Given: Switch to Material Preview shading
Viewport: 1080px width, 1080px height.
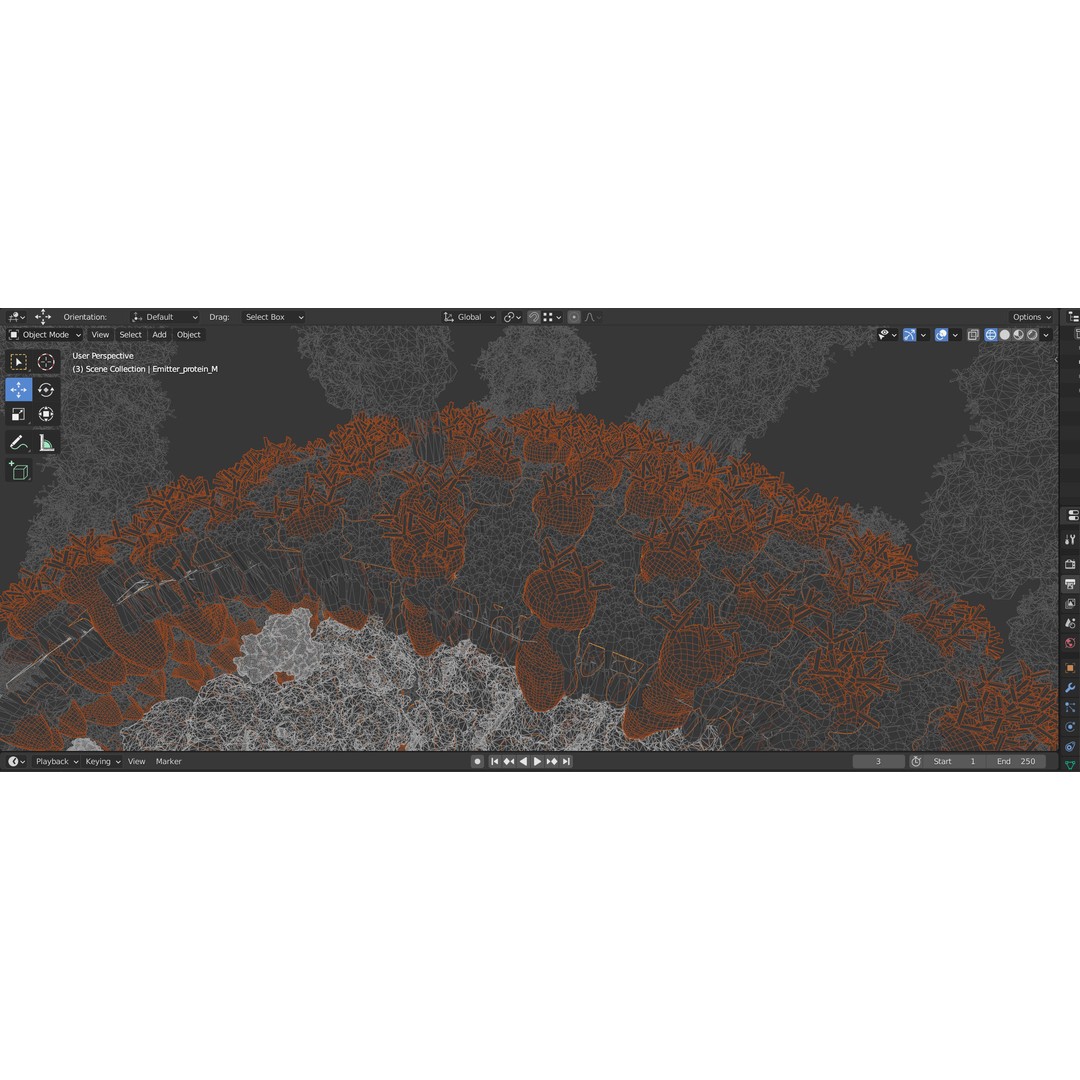Looking at the screenshot, I should pyautogui.click(x=1018, y=335).
